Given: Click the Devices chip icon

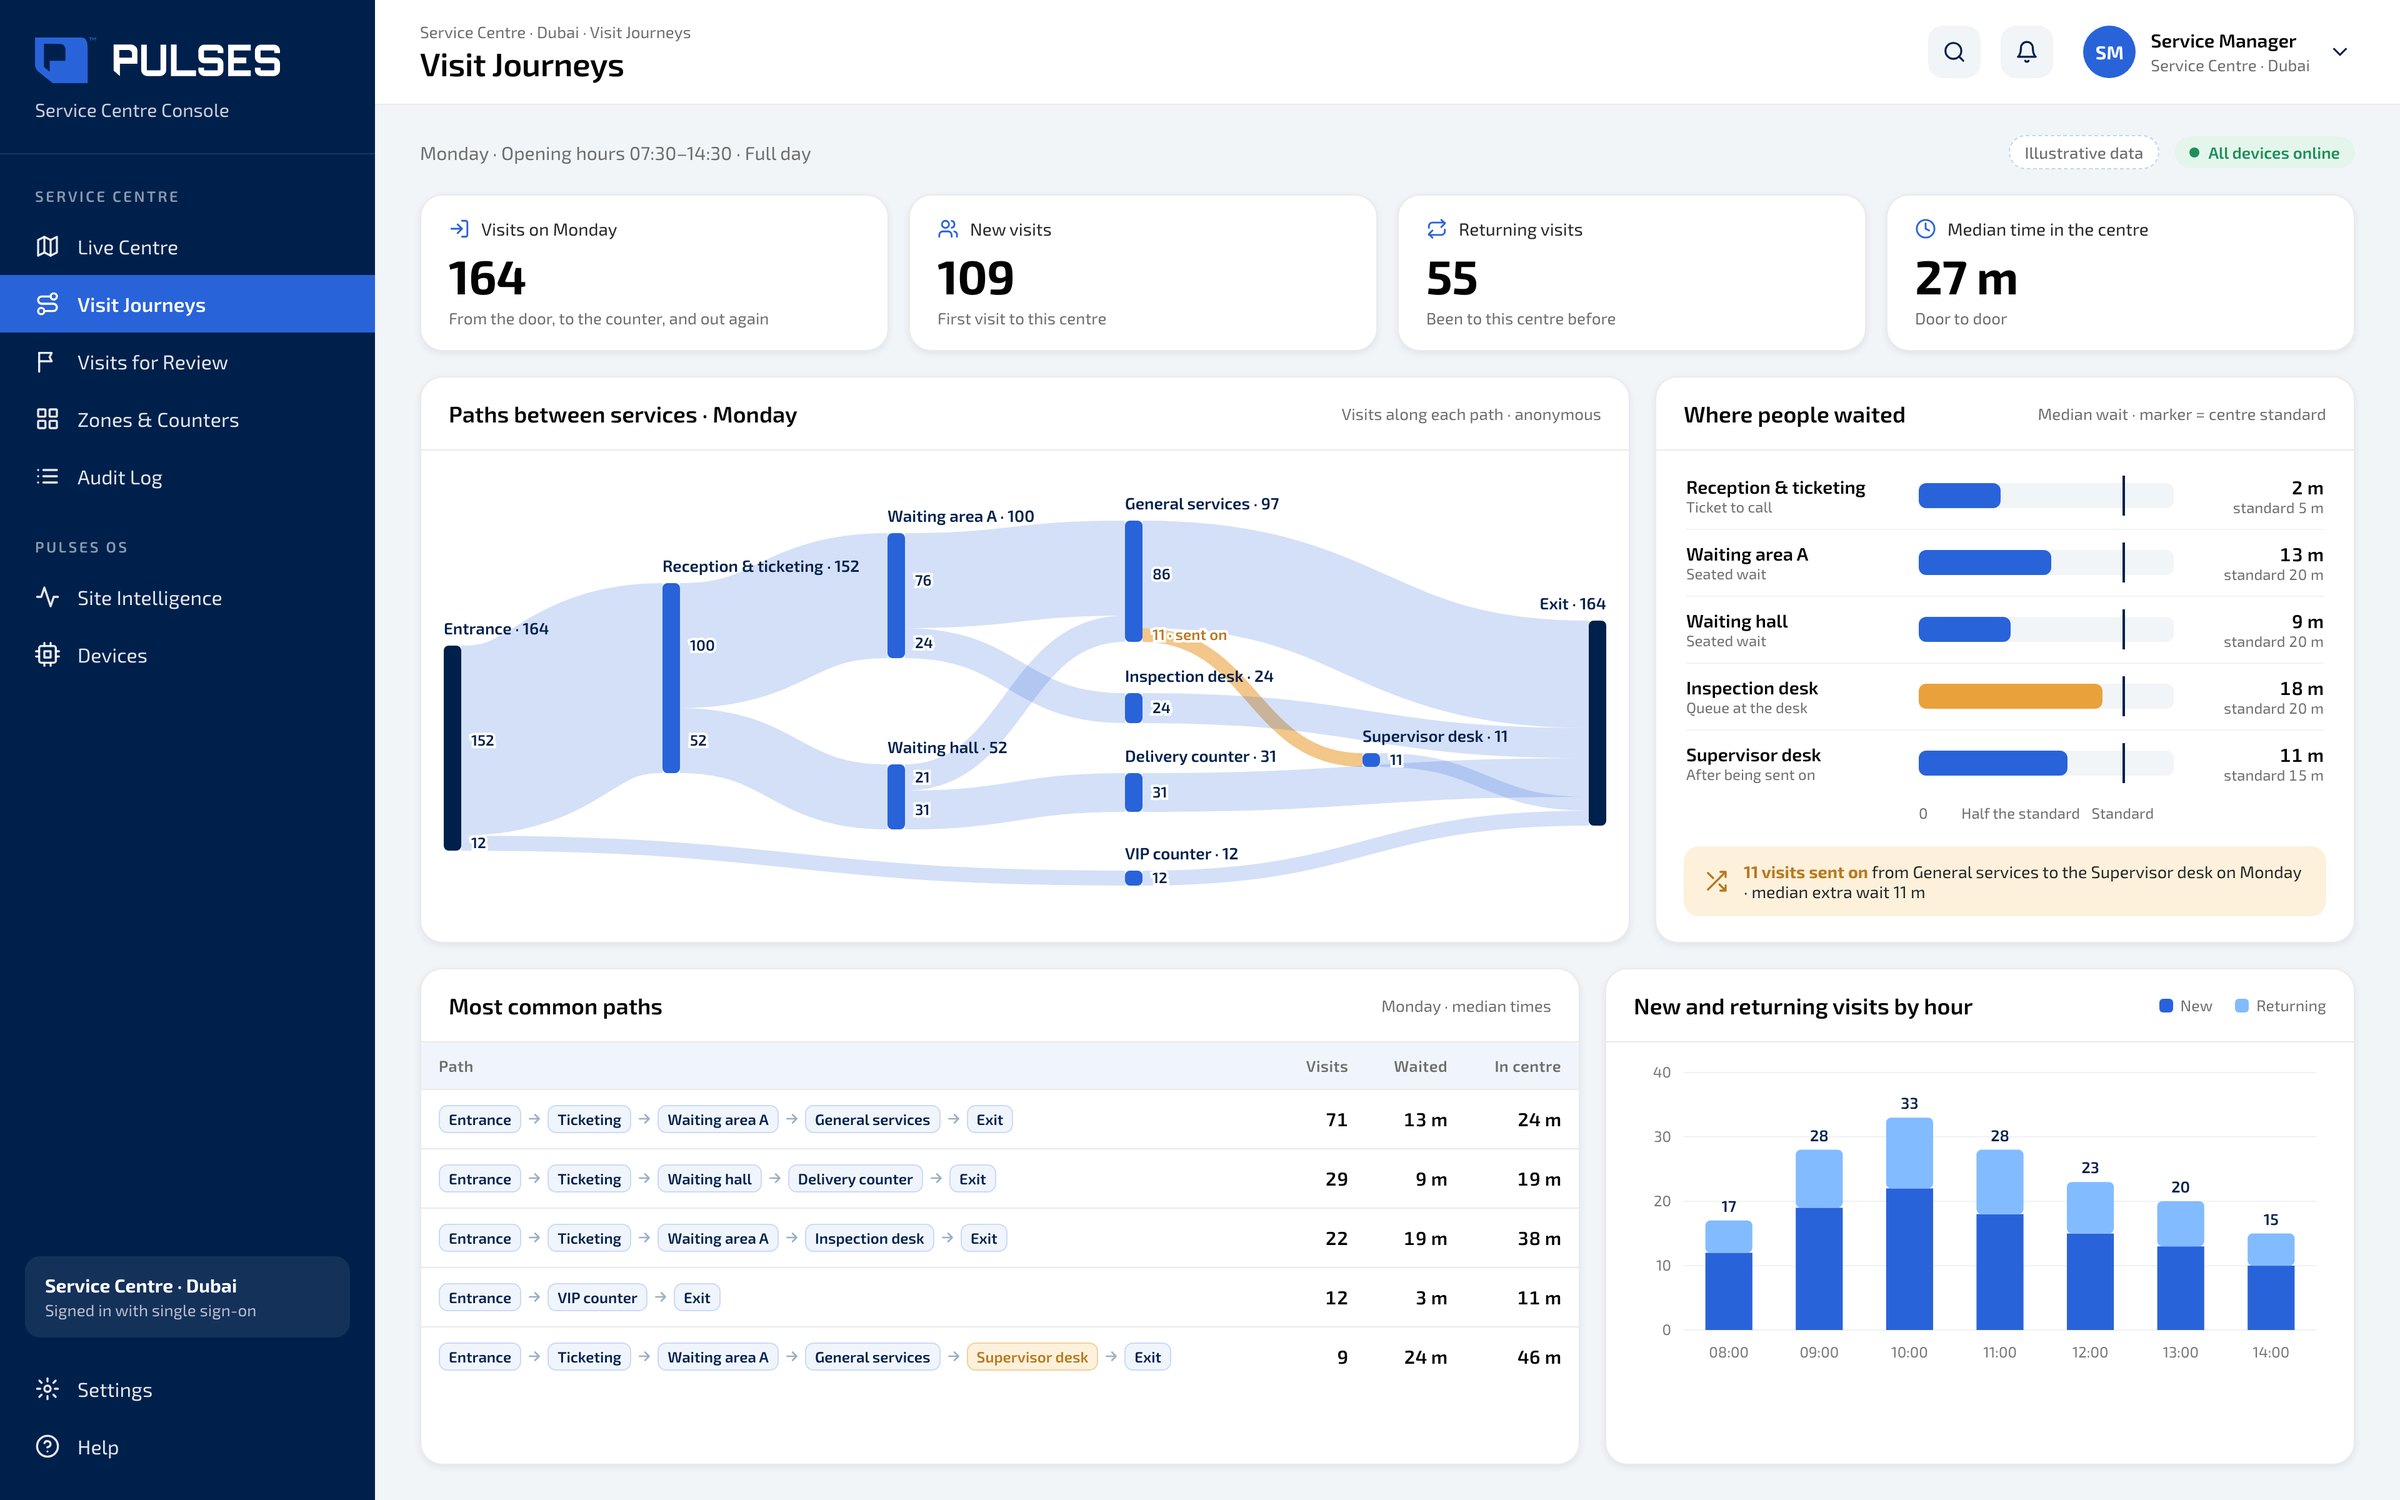Looking at the screenshot, I should point(47,655).
